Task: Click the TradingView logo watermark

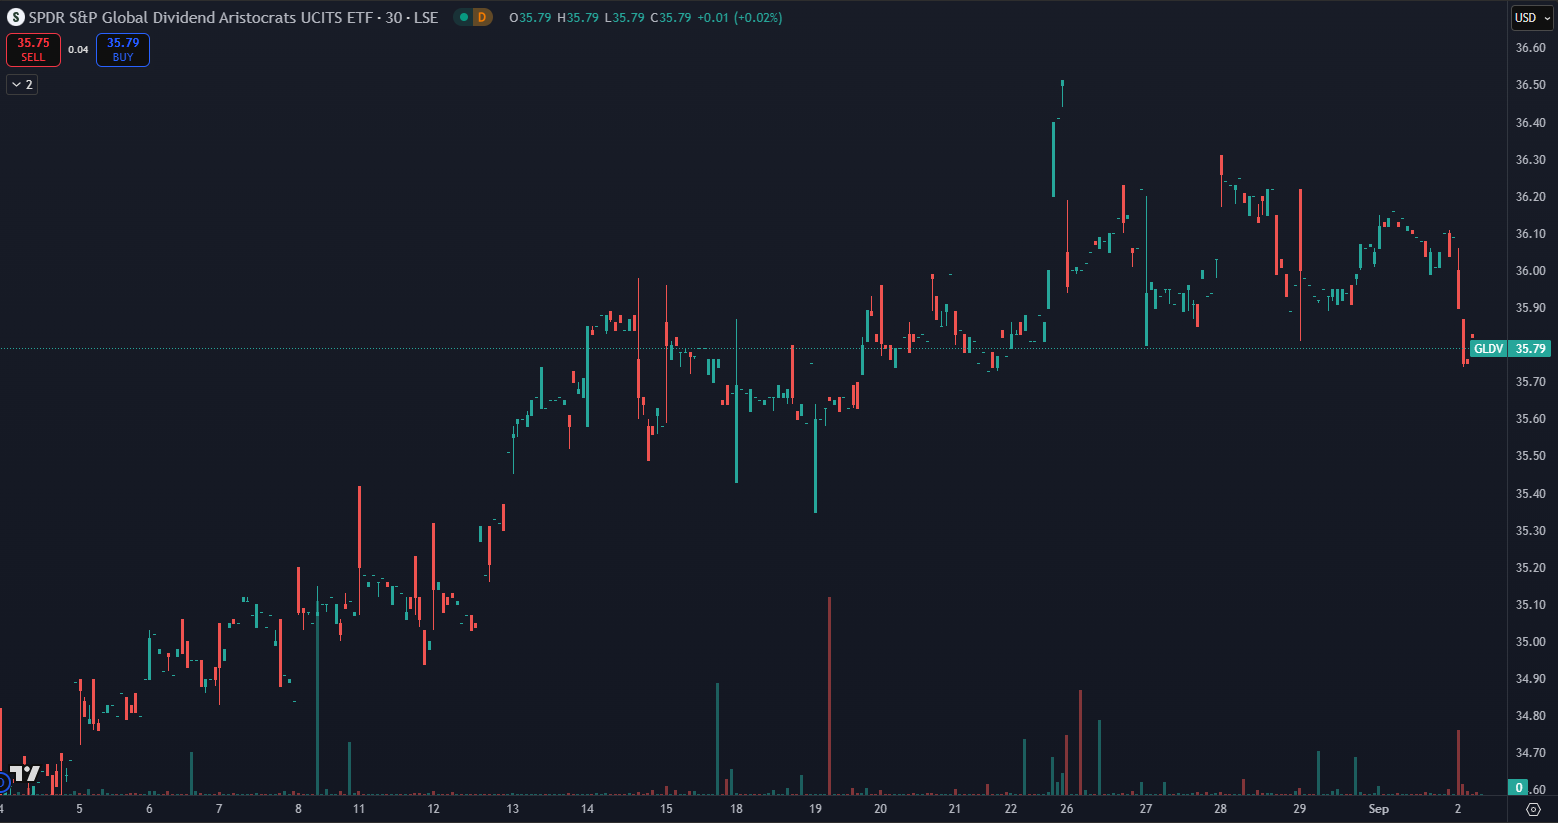Action: click(26, 773)
